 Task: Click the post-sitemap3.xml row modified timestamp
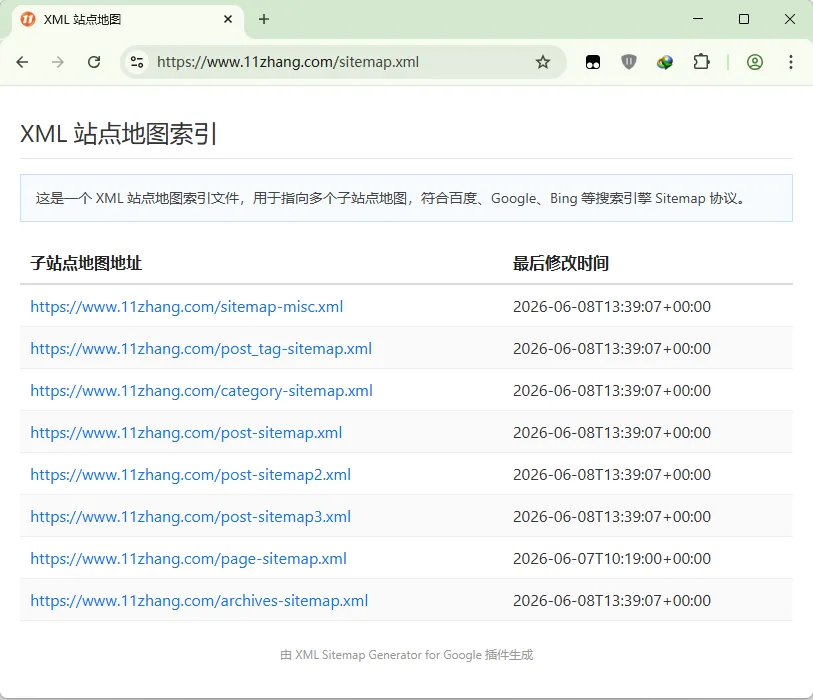612,516
